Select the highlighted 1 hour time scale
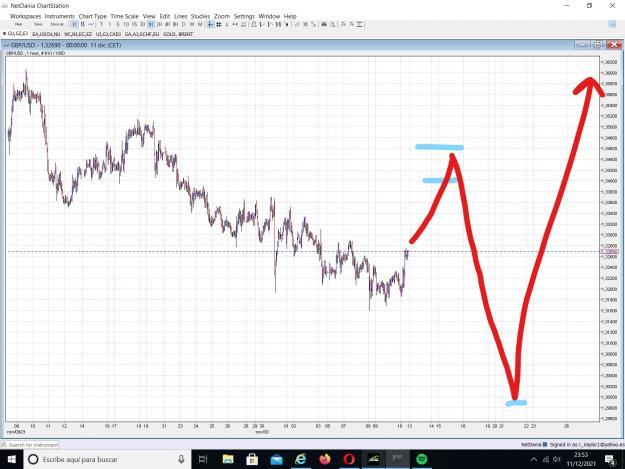This screenshot has height=469, width=625. 151,24
